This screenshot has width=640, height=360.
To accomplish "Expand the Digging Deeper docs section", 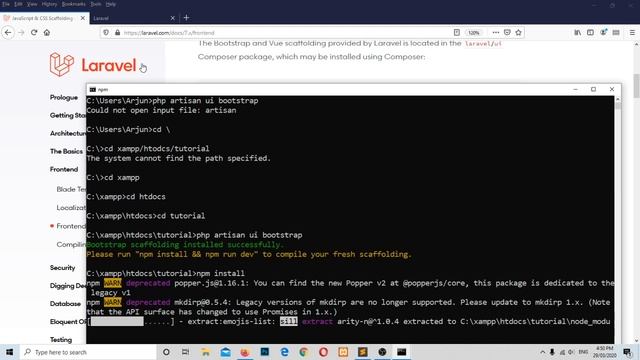I will tap(68, 286).
